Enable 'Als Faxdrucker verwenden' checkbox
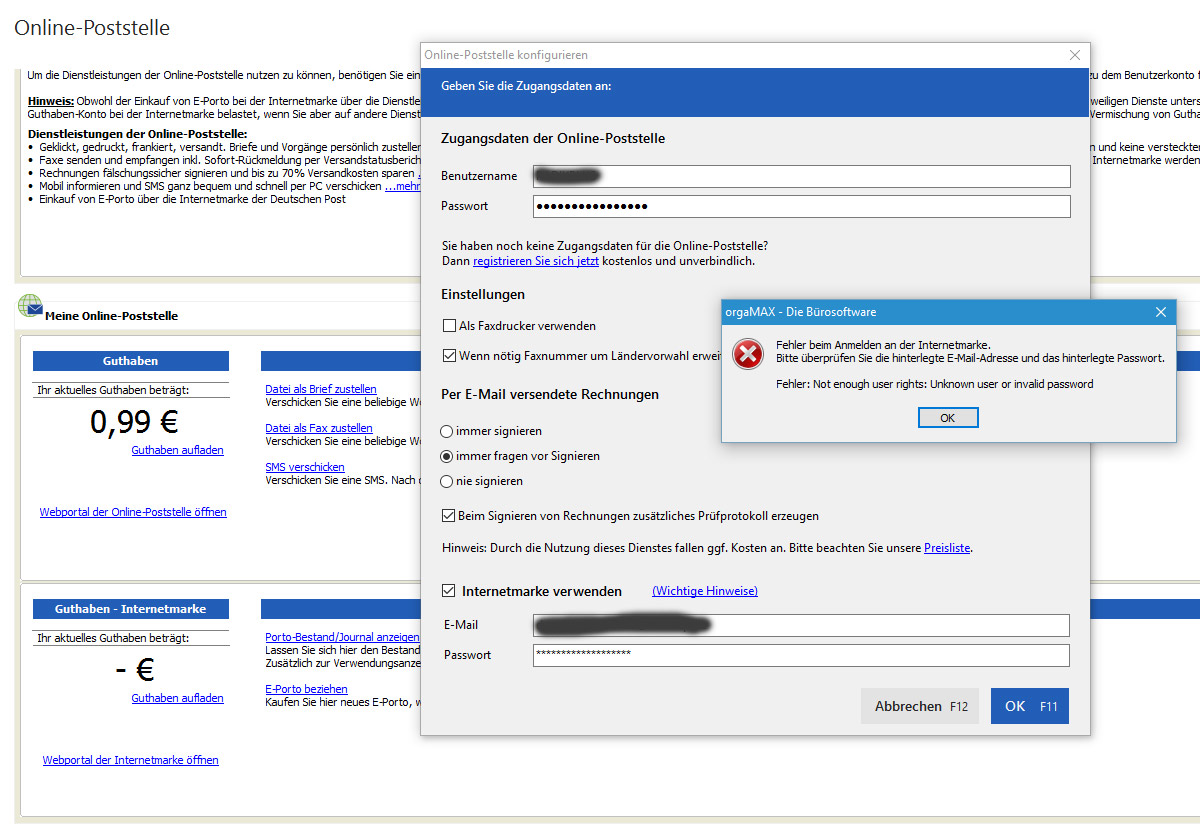Screen dimensions: 1200x838 pos(449,326)
